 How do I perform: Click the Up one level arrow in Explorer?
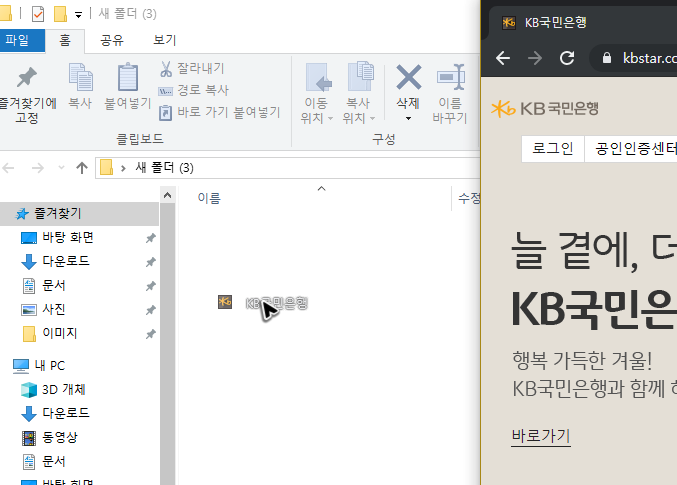coord(82,168)
